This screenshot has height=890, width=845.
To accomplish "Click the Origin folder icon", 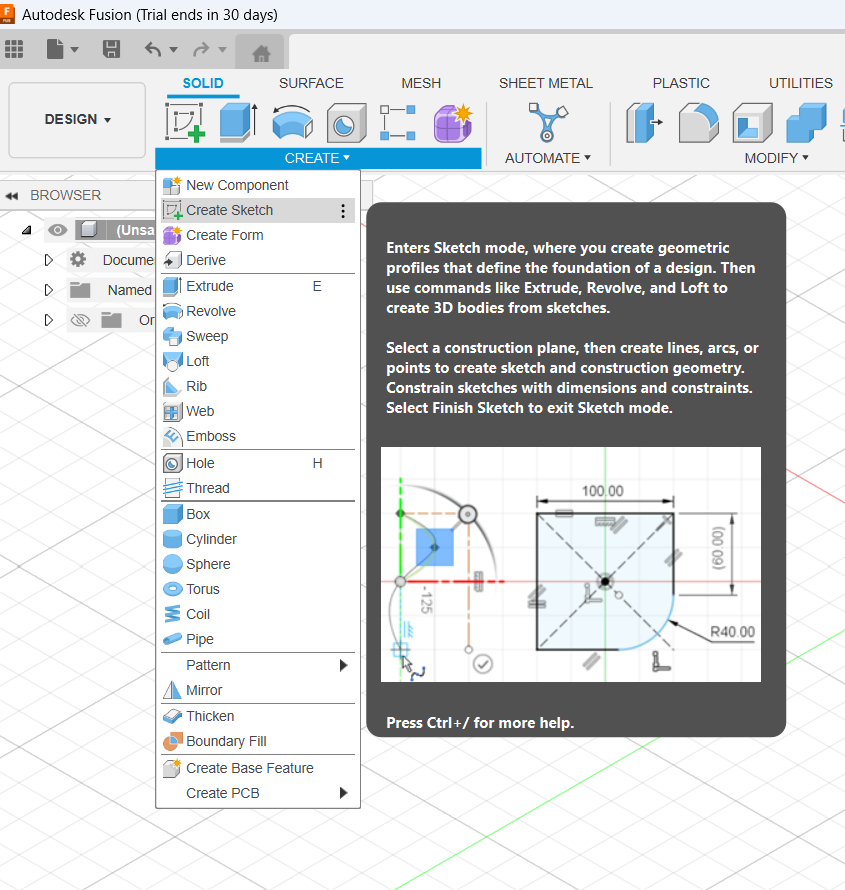I will (111, 320).
